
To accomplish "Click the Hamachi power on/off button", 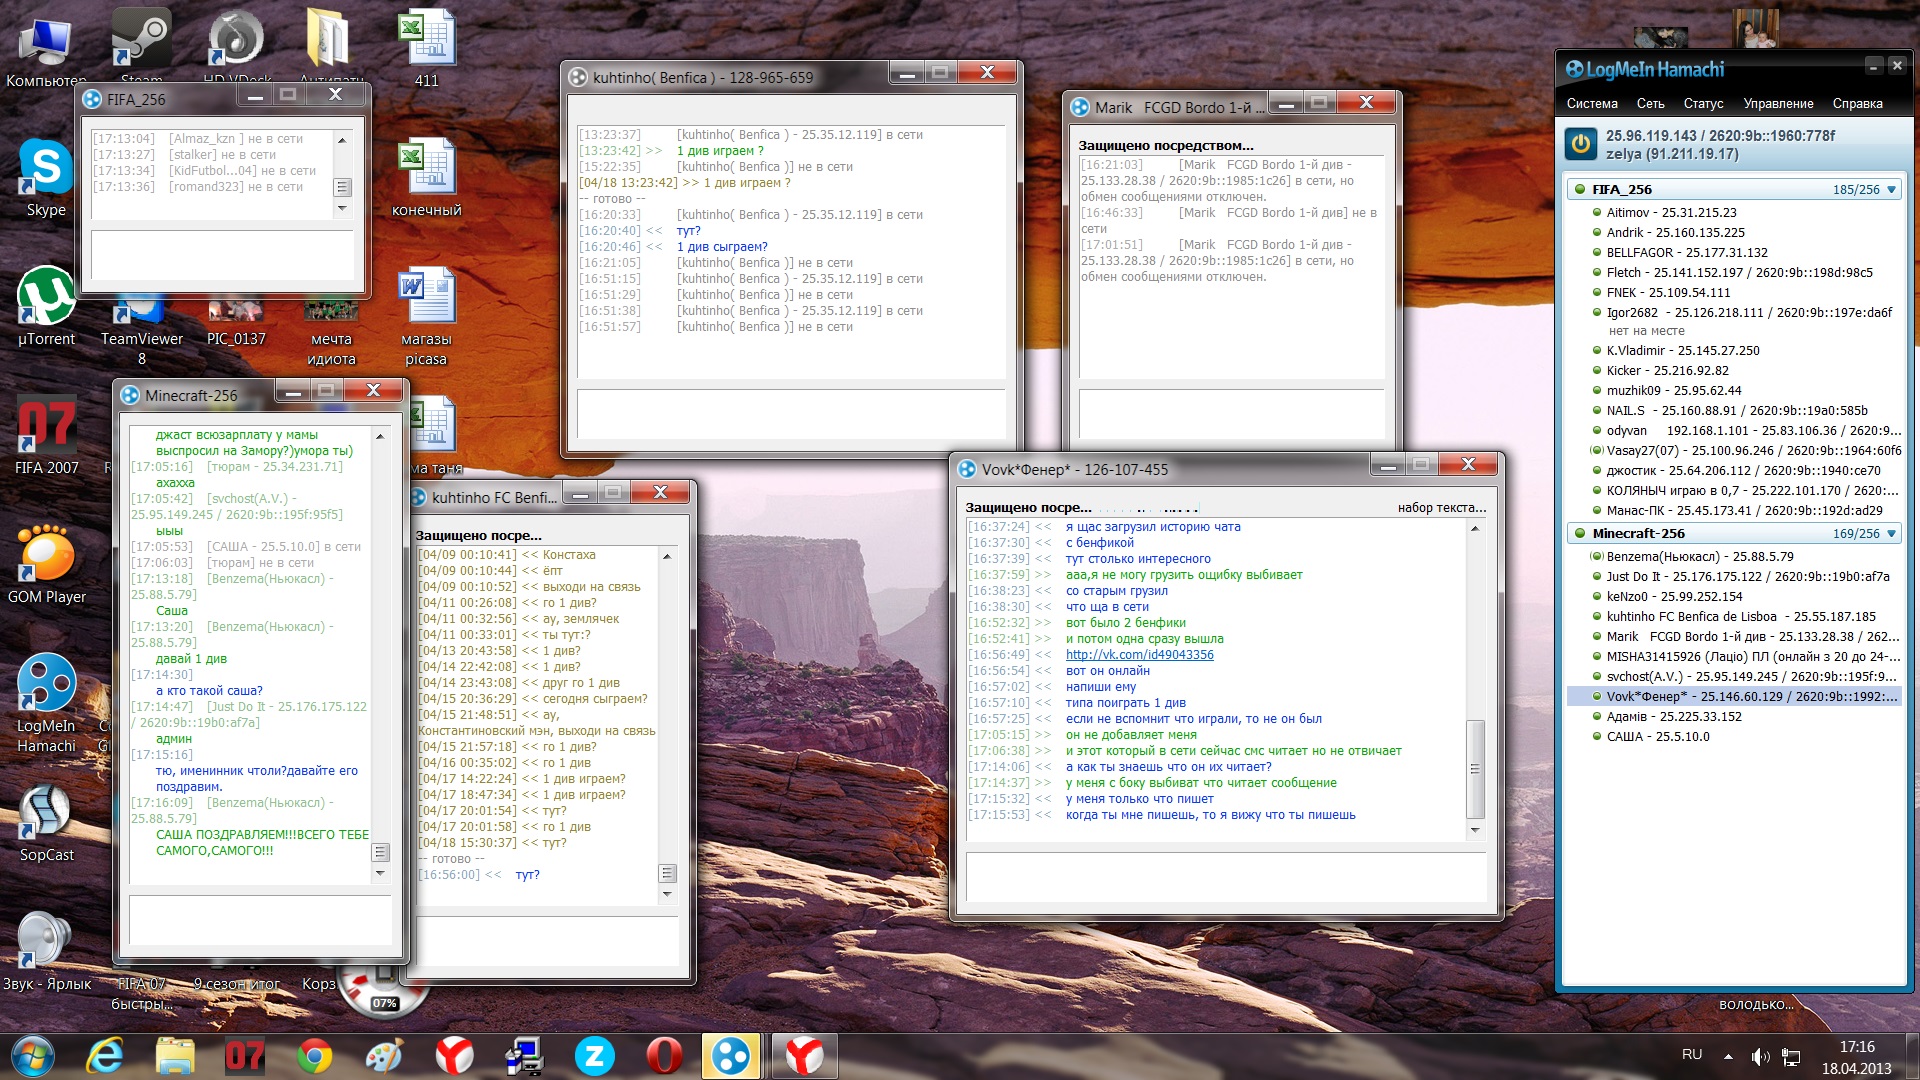I will point(1581,144).
